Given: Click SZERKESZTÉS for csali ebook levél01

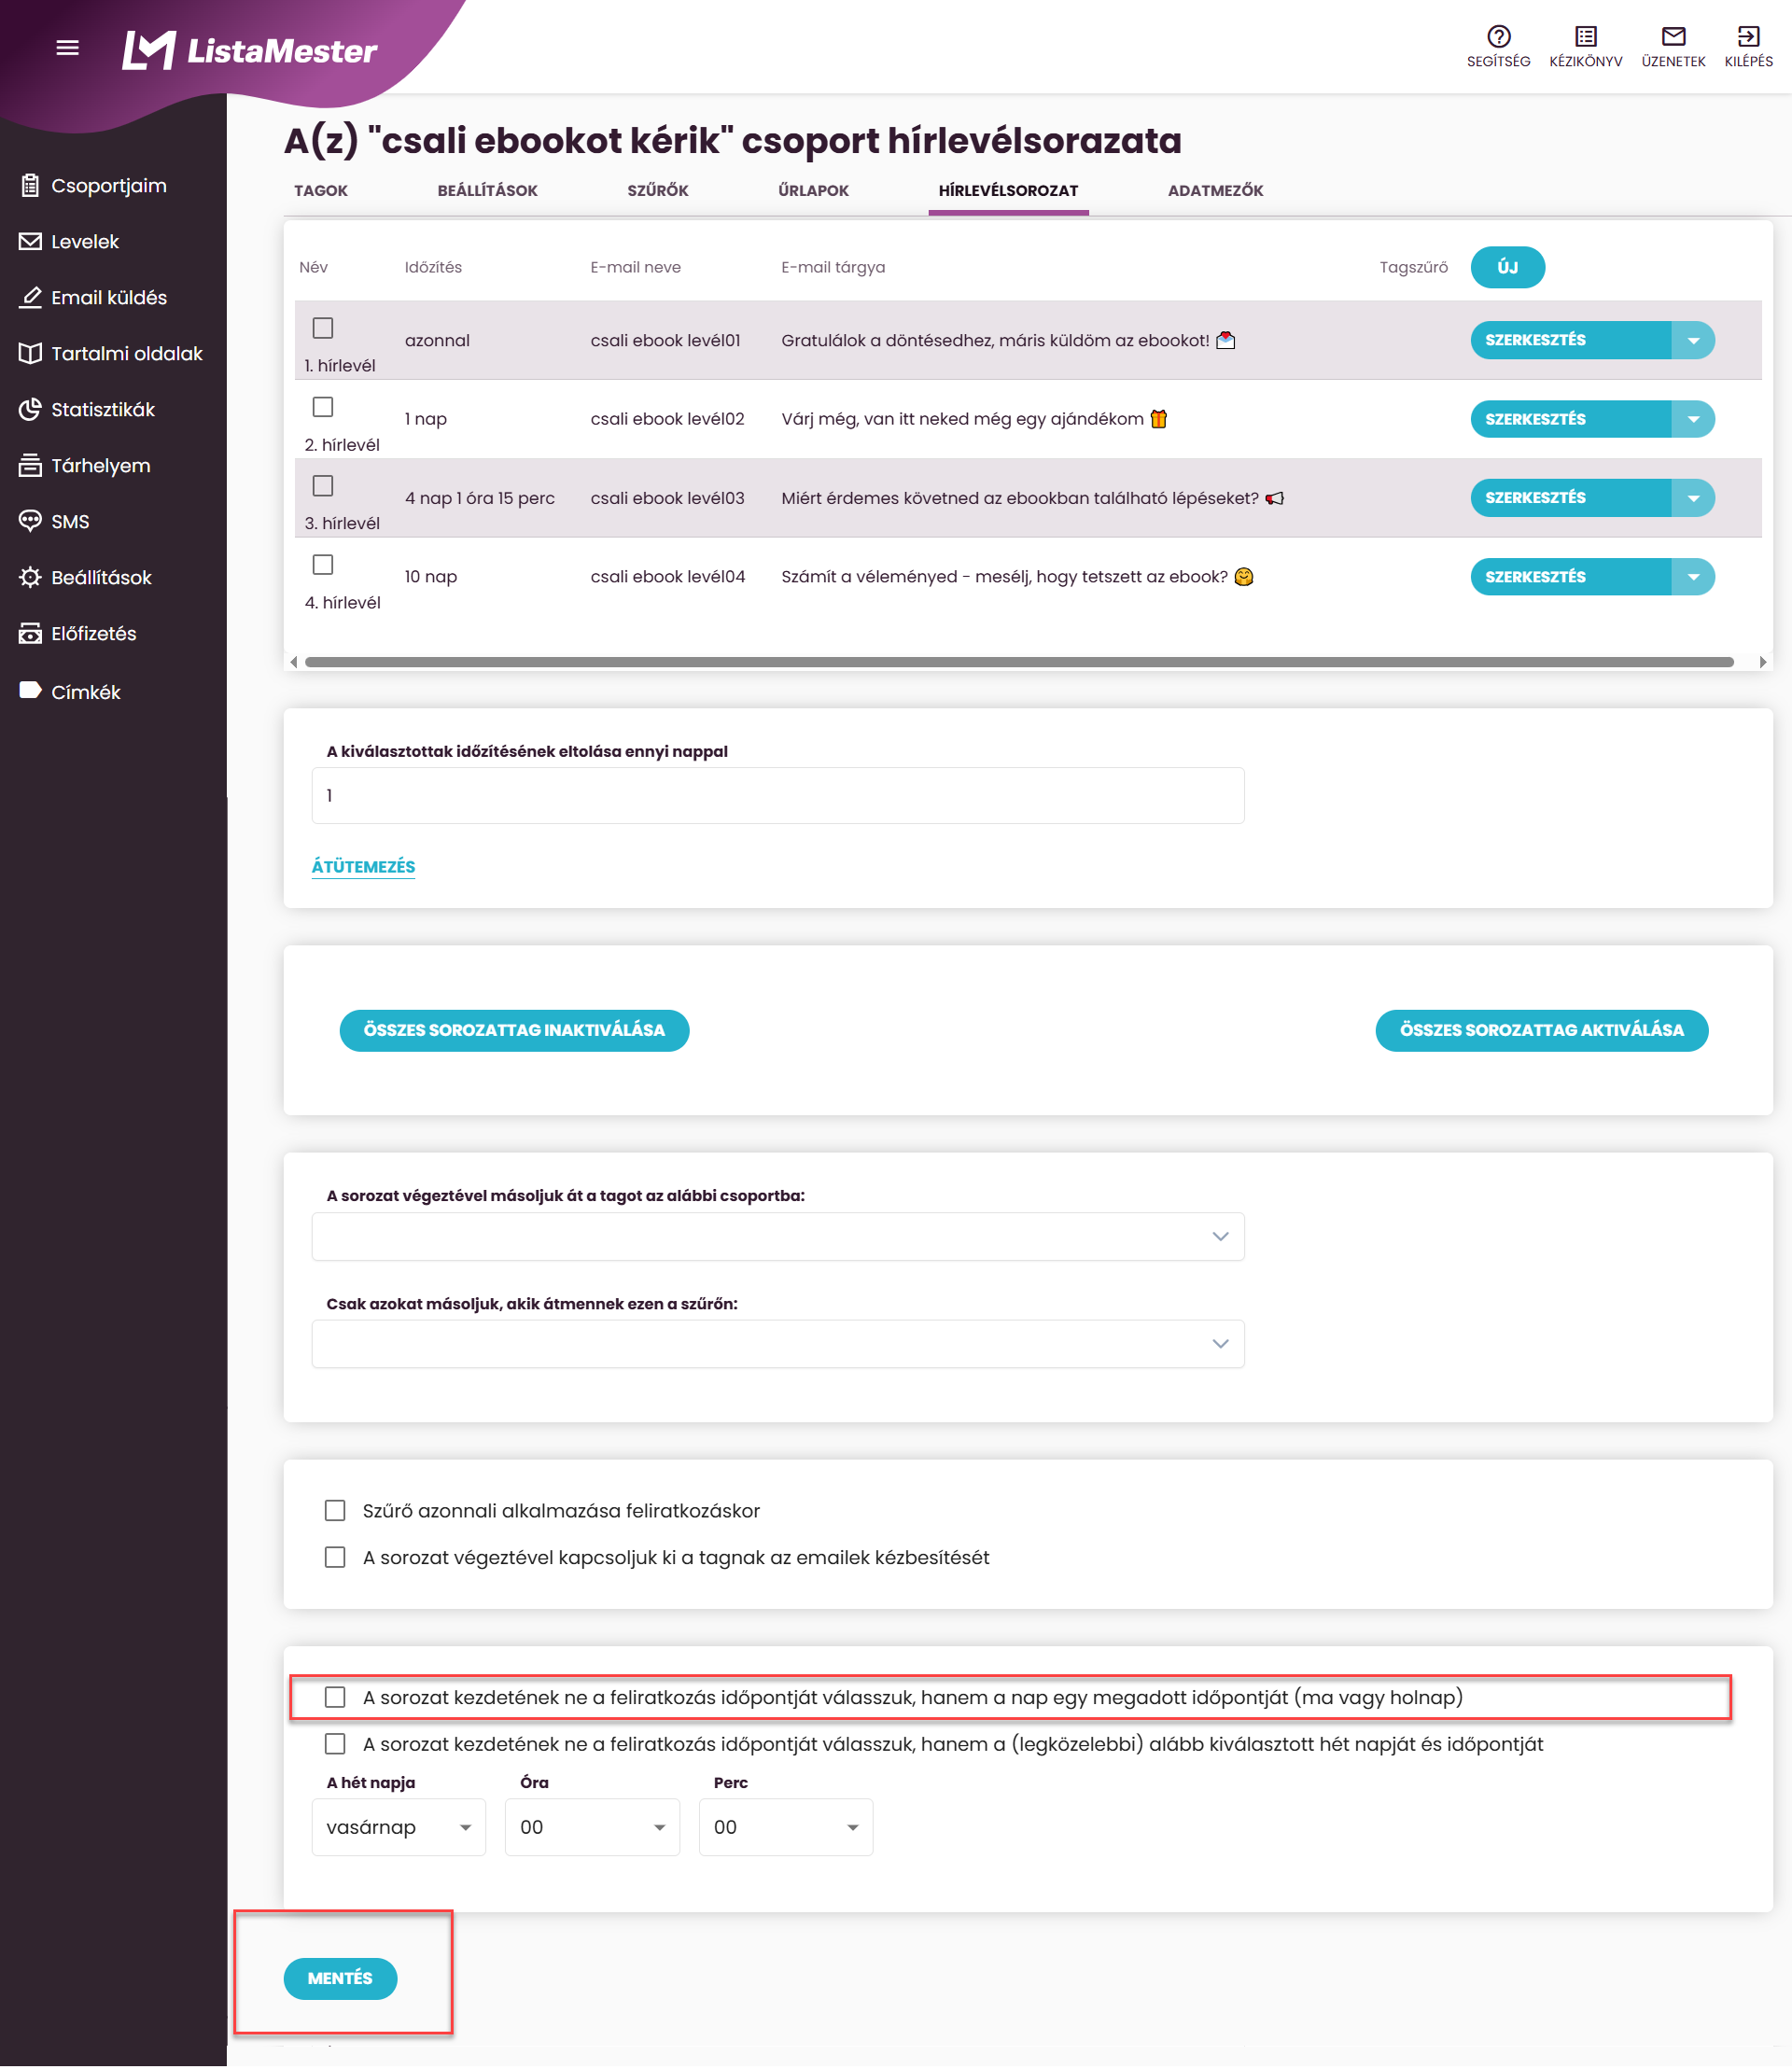Looking at the screenshot, I should click(1570, 340).
